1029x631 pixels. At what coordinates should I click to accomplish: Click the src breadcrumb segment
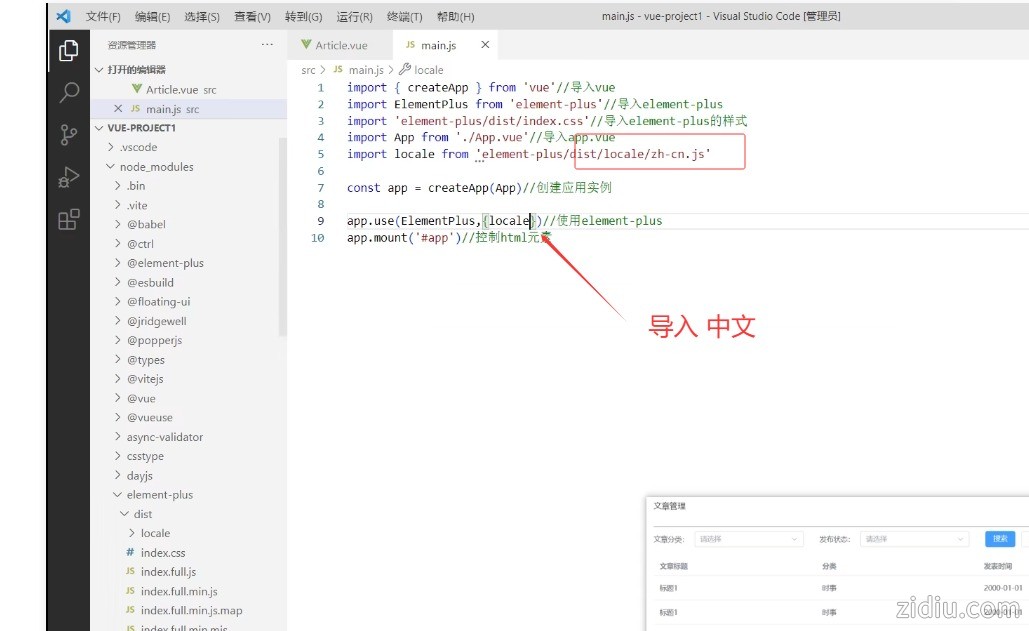[x=308, y=70]
